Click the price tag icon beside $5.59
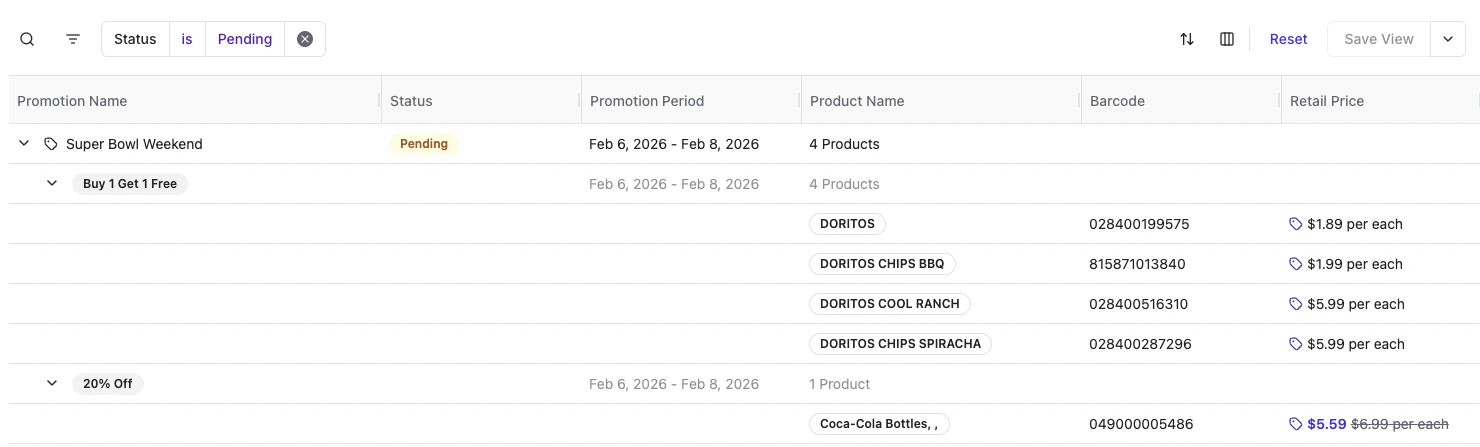1480x447 pixels. 1296,424
